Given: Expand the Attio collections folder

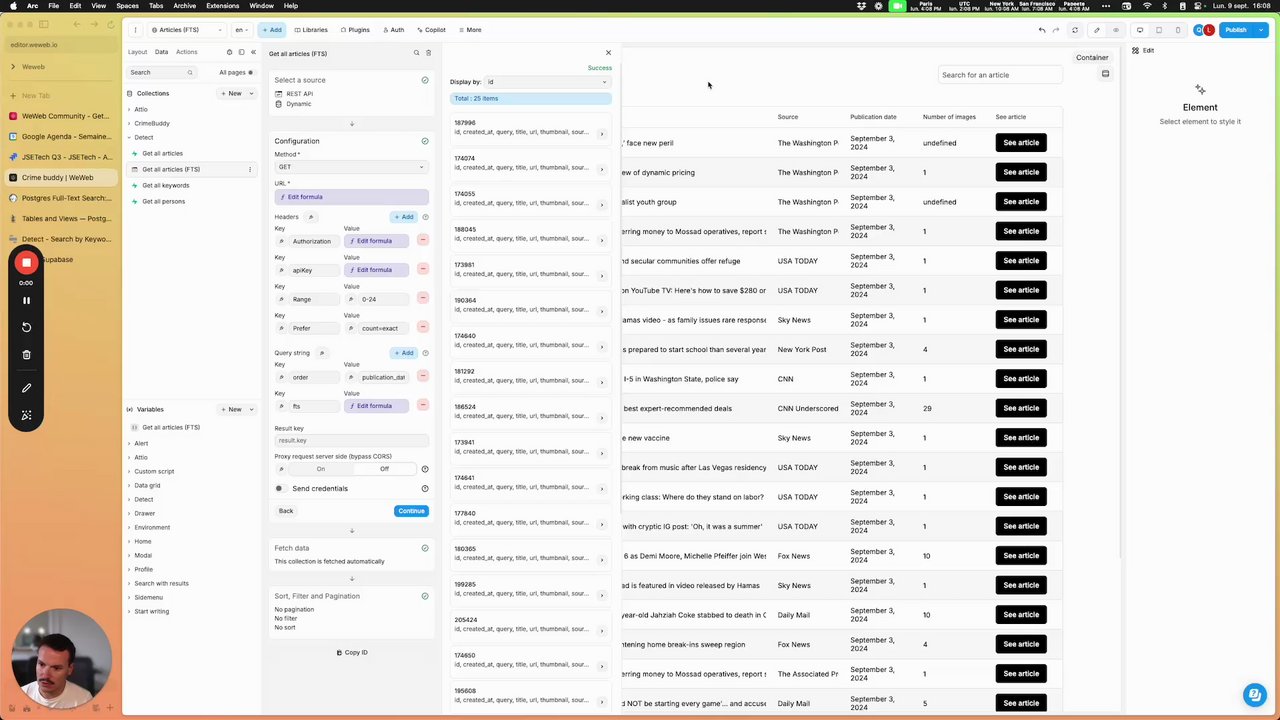Looking at the screenshot, I should coord(140,109).
